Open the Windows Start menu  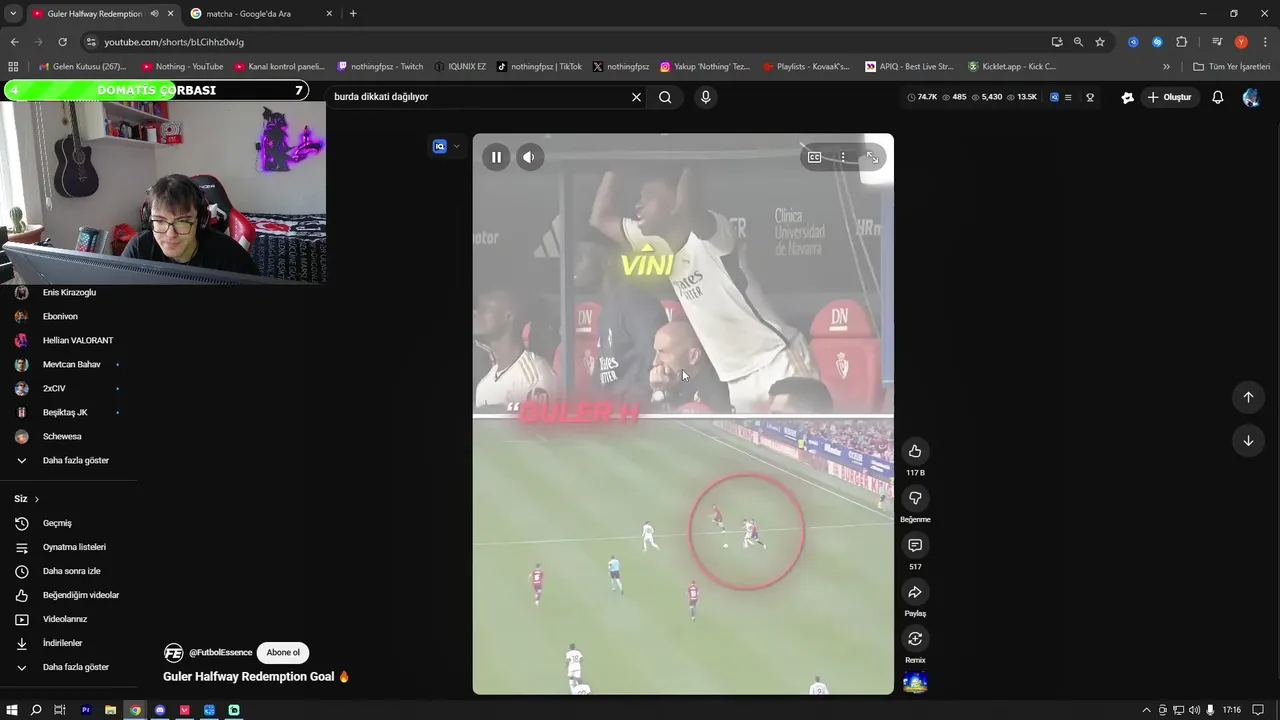pos(12,710)
